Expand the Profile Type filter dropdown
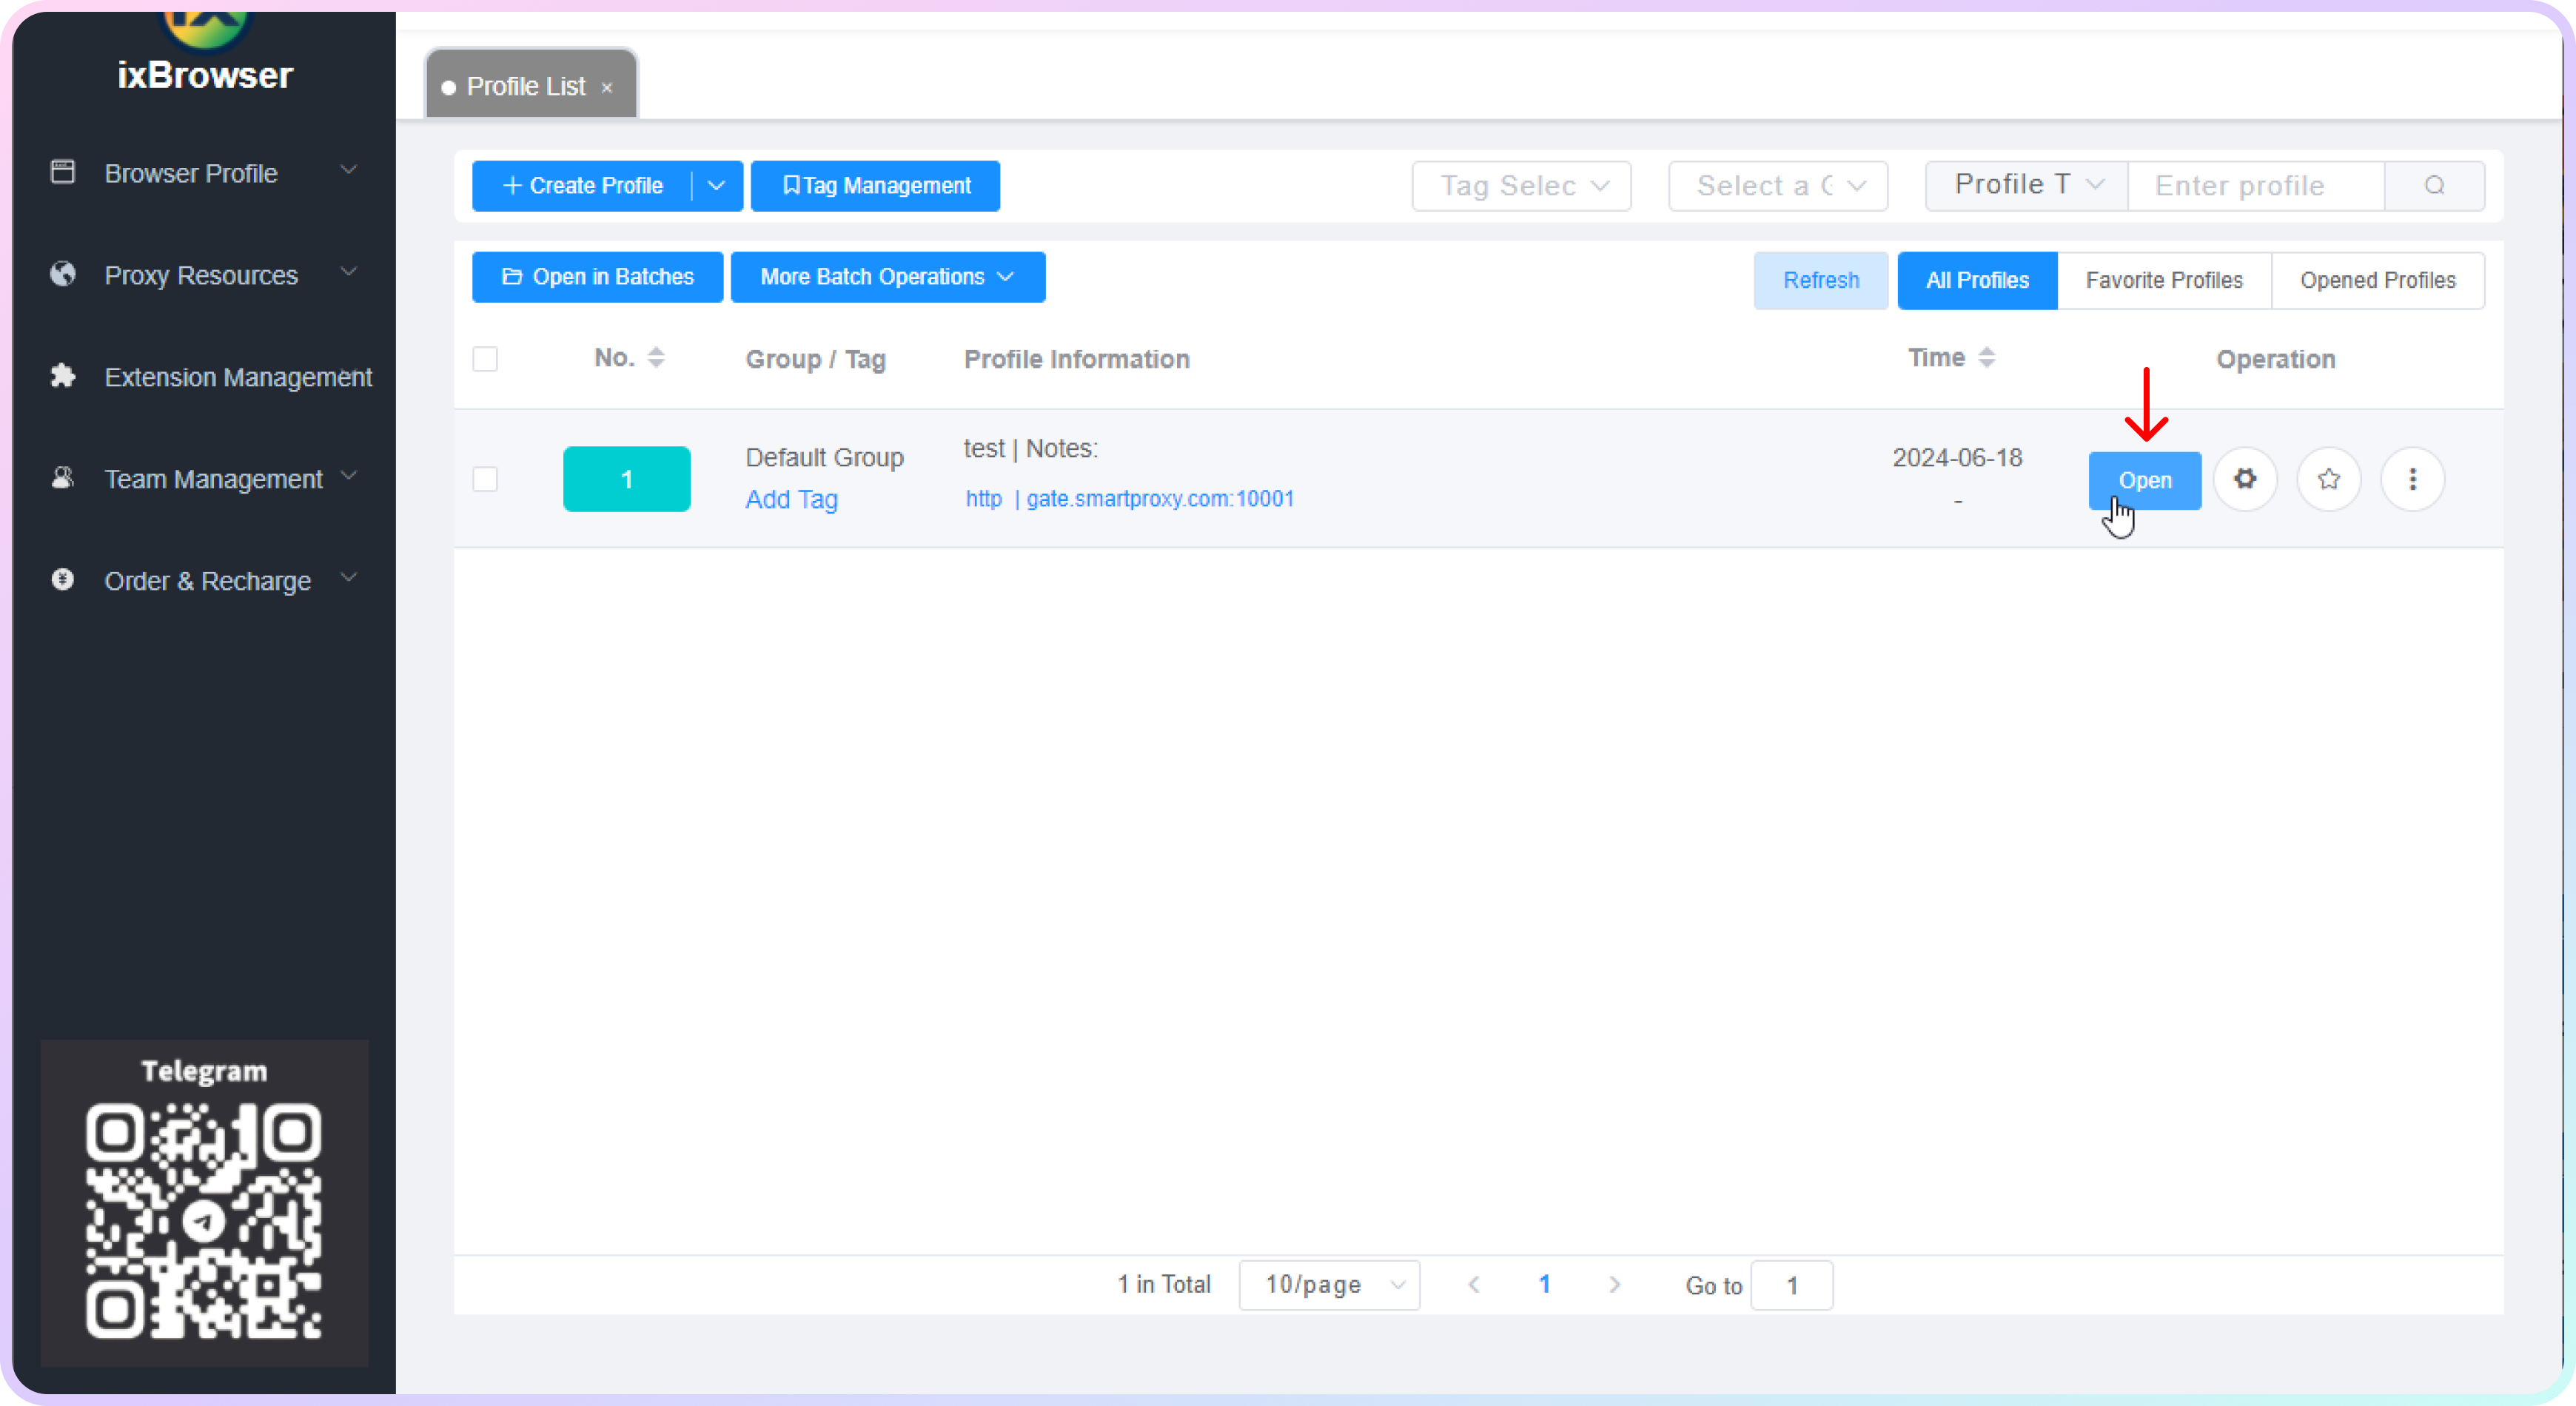2576x1406 pixels. (2024, 185)
